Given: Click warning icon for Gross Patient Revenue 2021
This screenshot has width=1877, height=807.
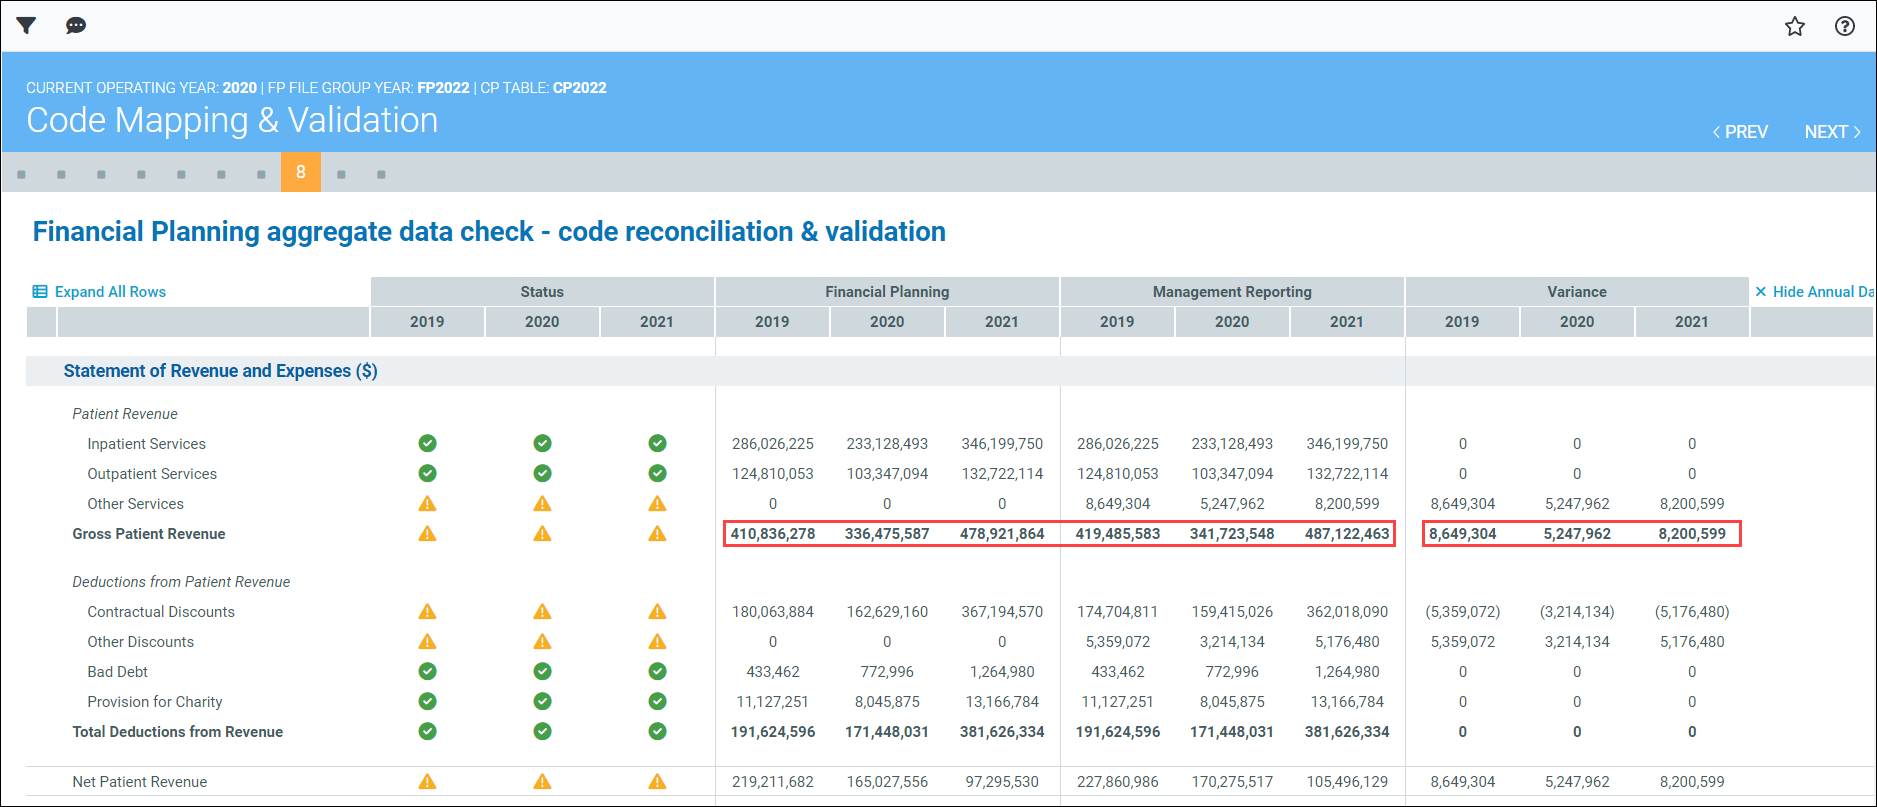Looking at the screenshot, I should coord(657,533).
